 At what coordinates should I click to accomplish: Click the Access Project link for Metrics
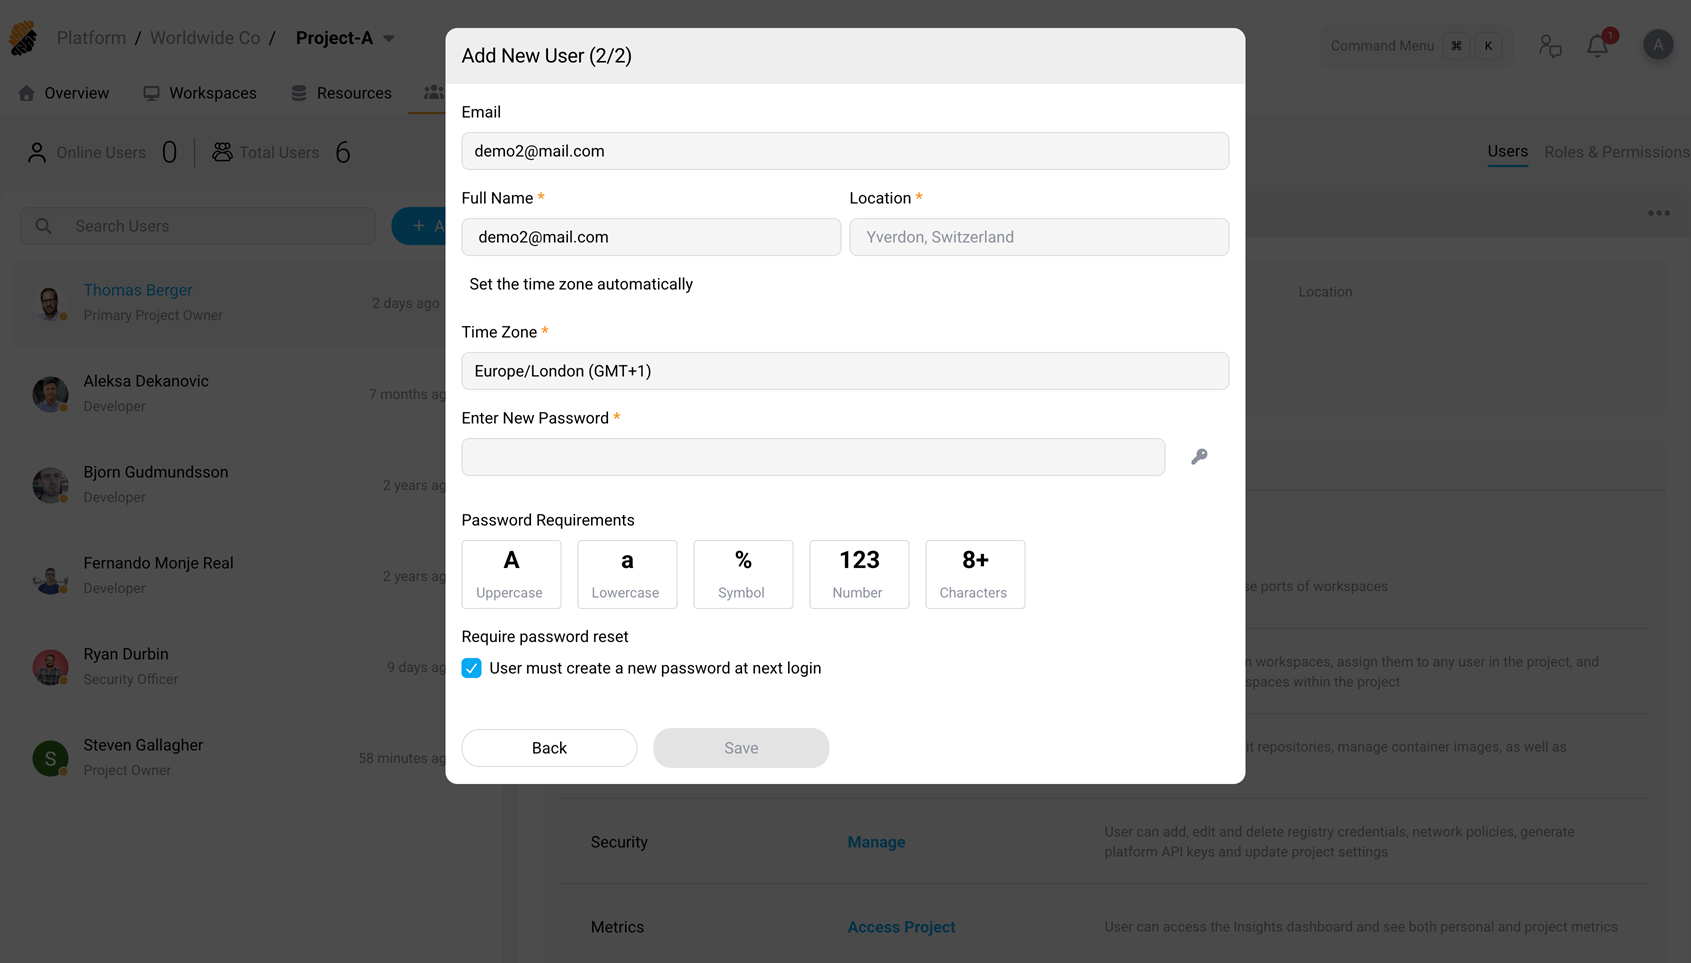click(901, 927)
